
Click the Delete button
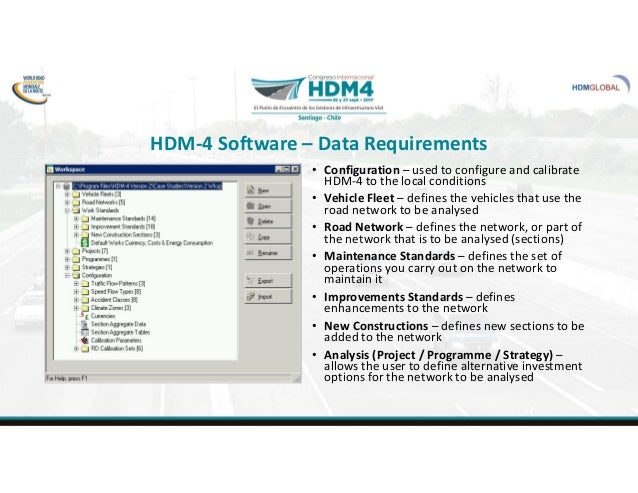click(x=269, y=221)
